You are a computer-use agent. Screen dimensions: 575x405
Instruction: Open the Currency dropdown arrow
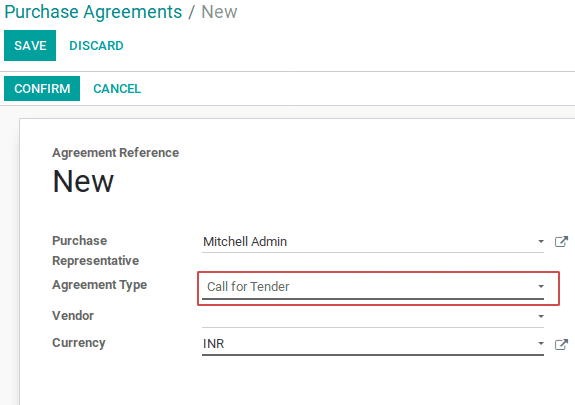(x=541, y=343)
